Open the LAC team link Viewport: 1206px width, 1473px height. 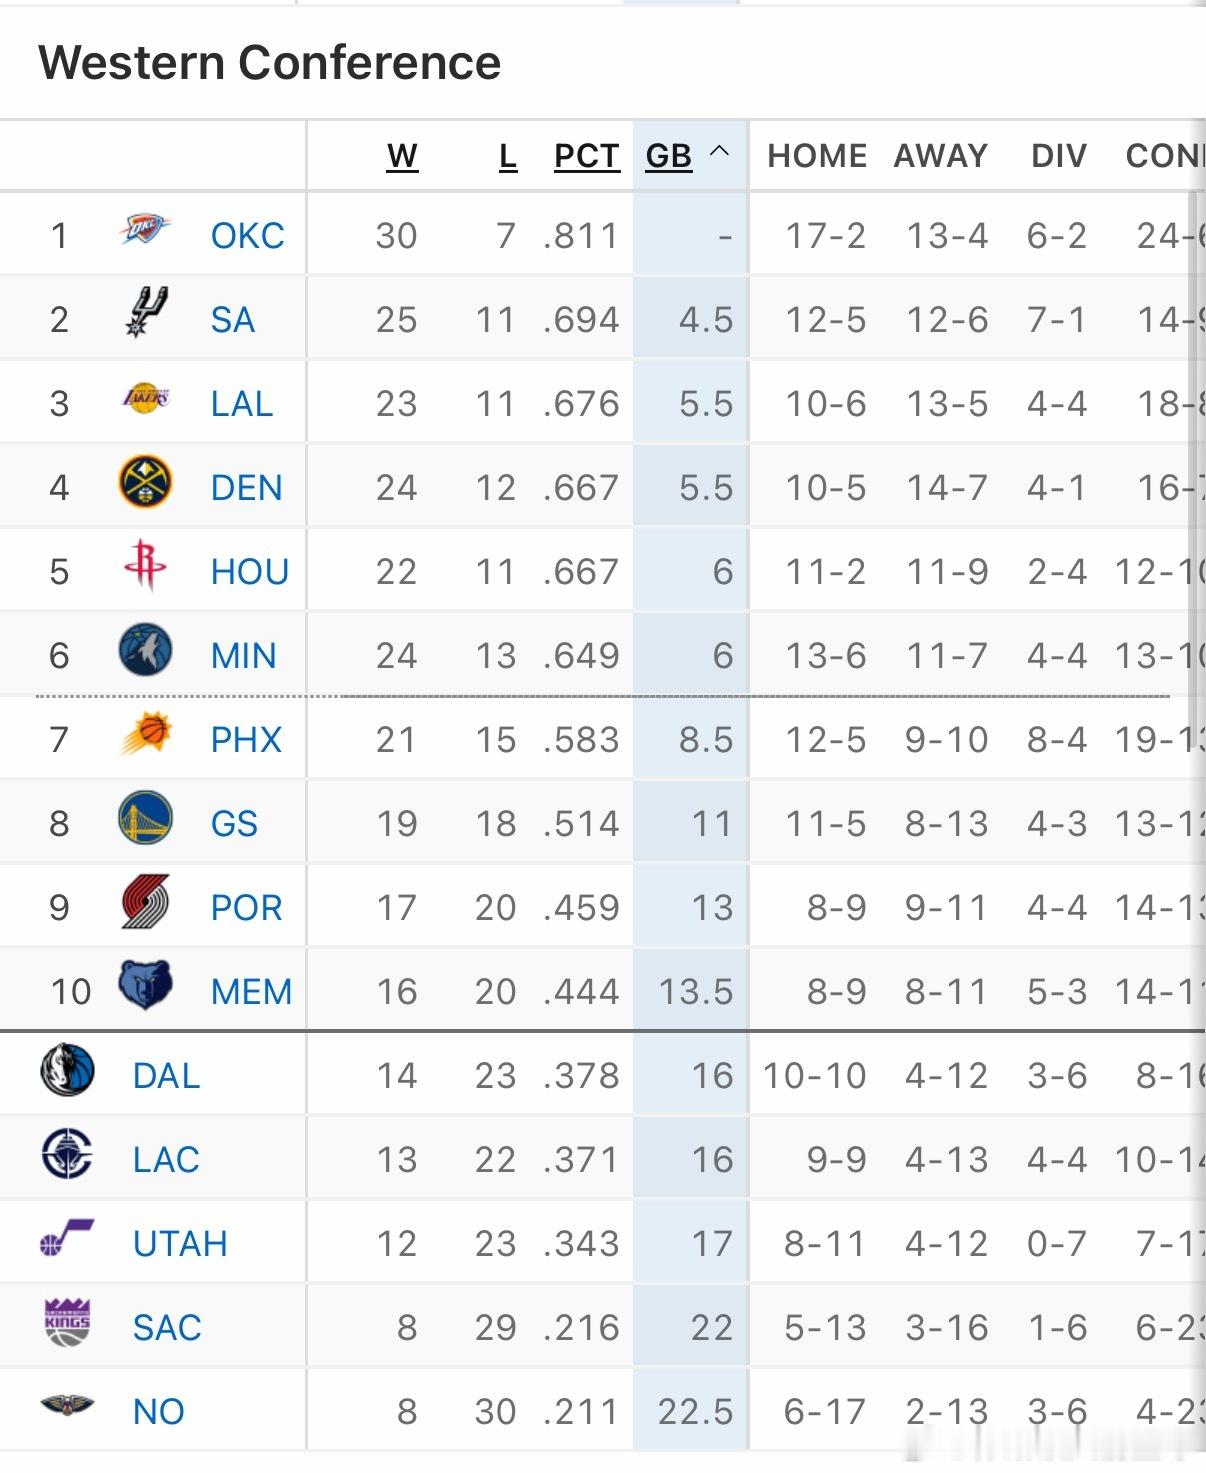(166, 1160)
